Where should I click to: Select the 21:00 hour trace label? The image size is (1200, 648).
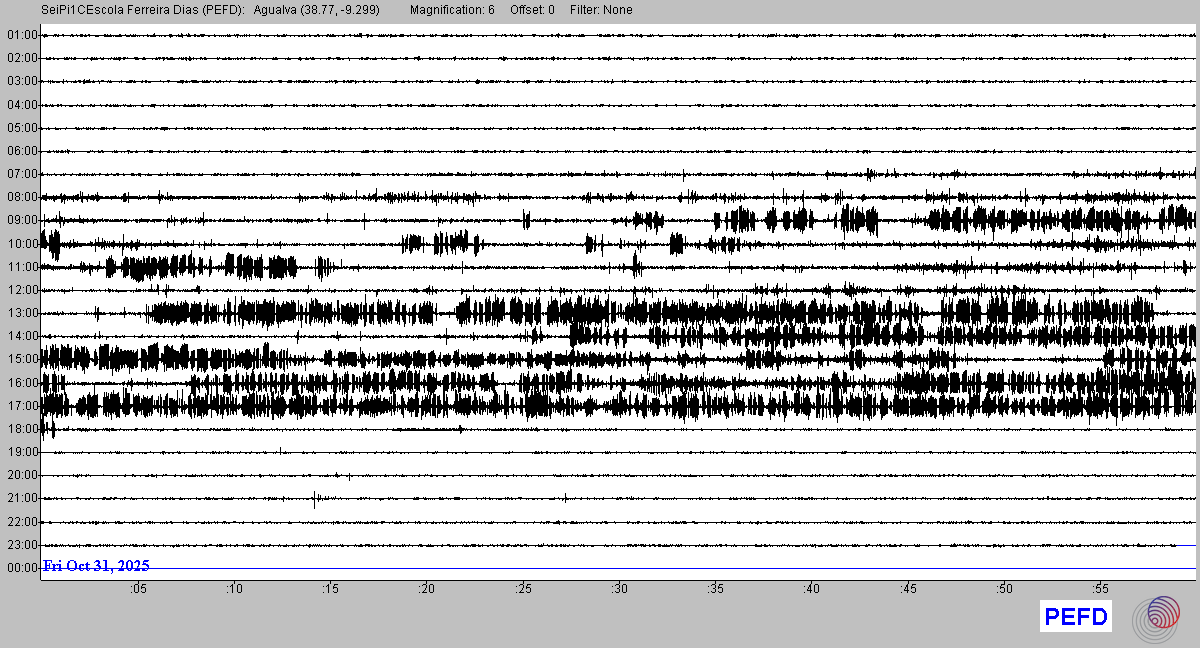tap(22, 498)
